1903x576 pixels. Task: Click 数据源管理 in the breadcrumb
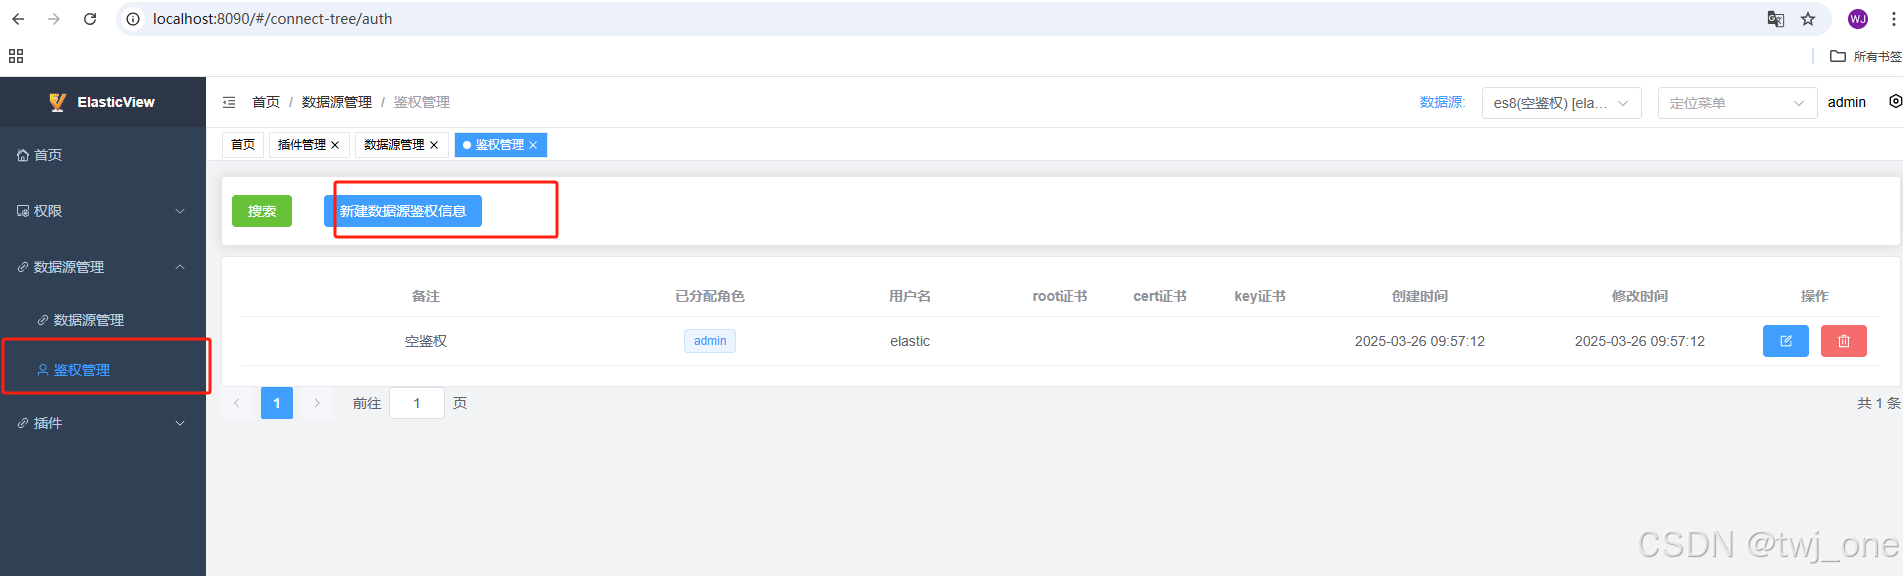337,102
